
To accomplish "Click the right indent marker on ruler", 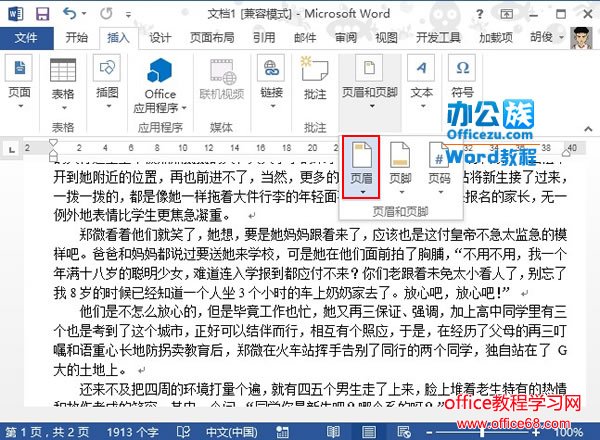I will click(566, 153).
